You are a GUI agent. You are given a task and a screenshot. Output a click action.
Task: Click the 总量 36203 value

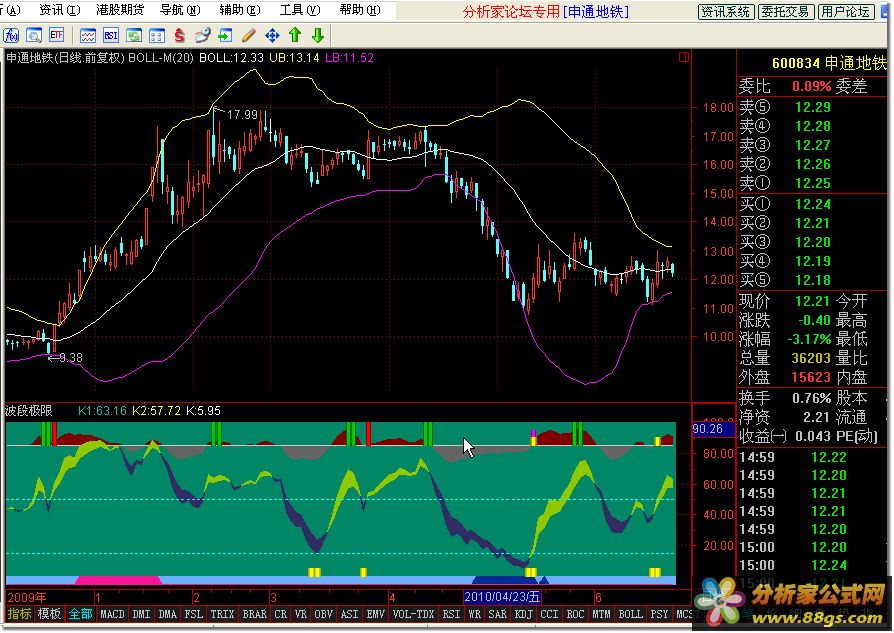pyautogui.click(x=811, y=358)
